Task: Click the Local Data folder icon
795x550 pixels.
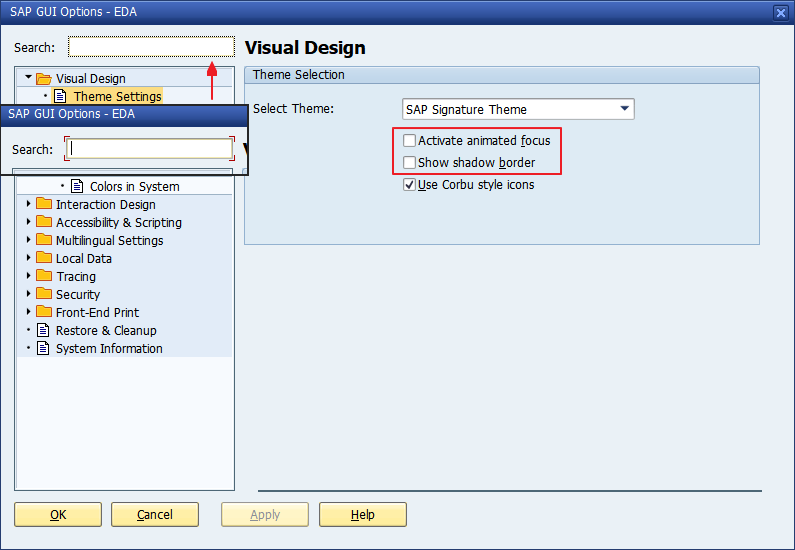Action: [x=44, y=258]
